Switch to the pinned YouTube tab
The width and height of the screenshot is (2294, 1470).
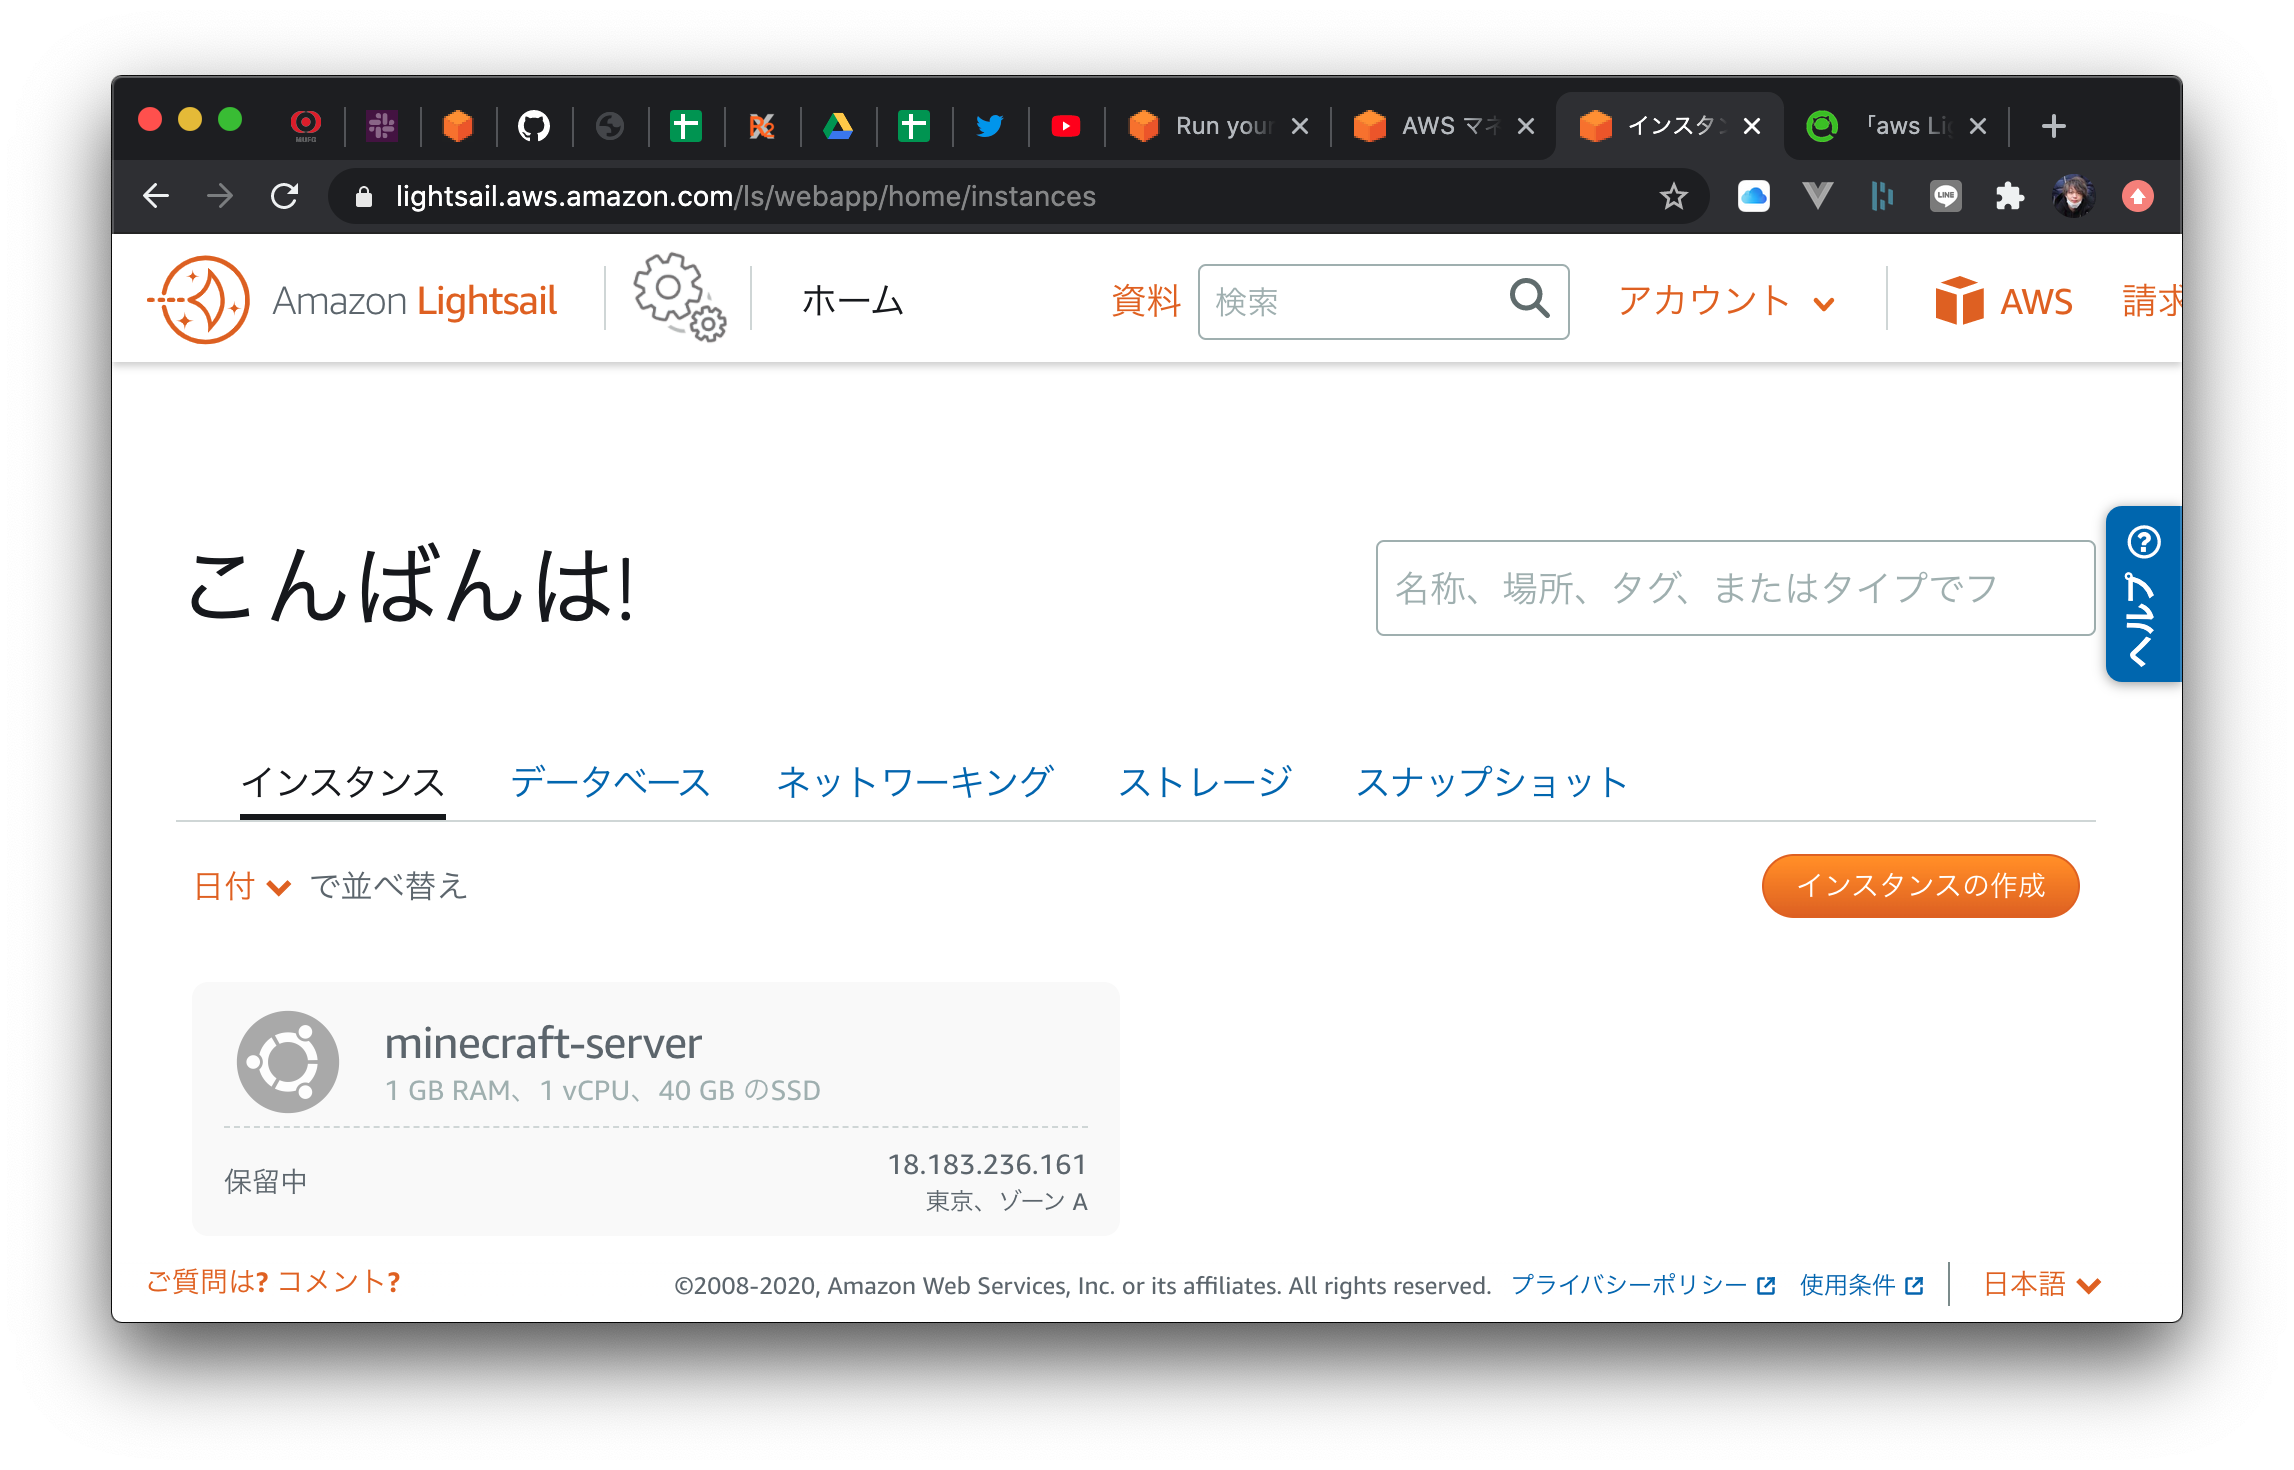[x=1066, y=126]
